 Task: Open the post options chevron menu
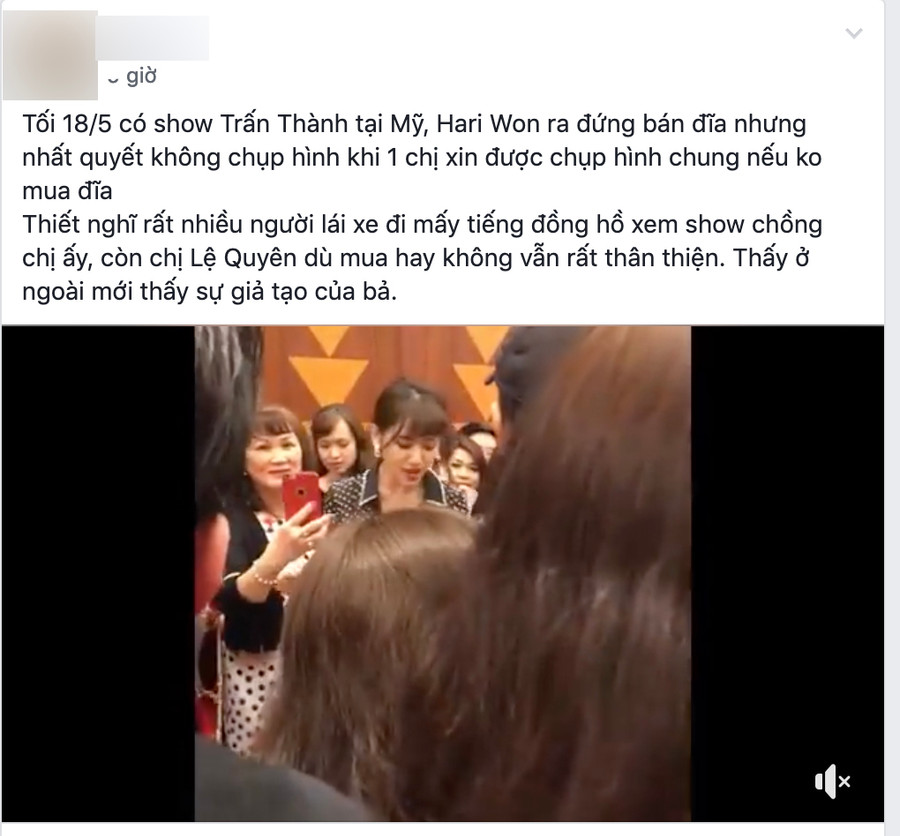(x=854, y=33)
